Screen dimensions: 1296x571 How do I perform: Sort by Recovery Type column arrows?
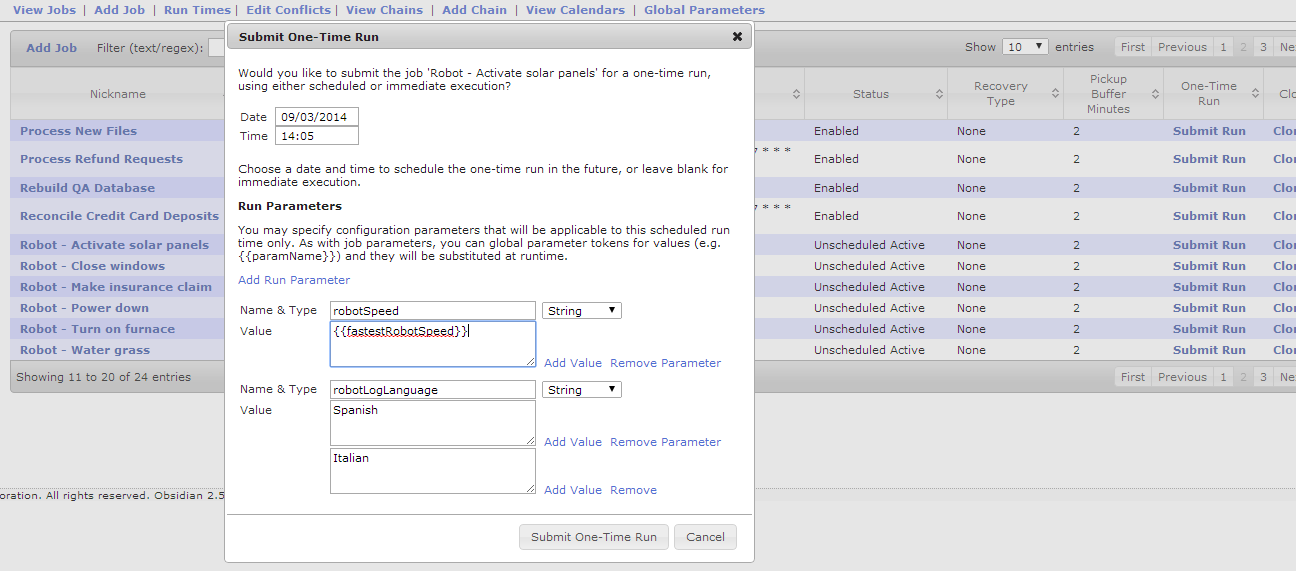[x=1056, y=94]
